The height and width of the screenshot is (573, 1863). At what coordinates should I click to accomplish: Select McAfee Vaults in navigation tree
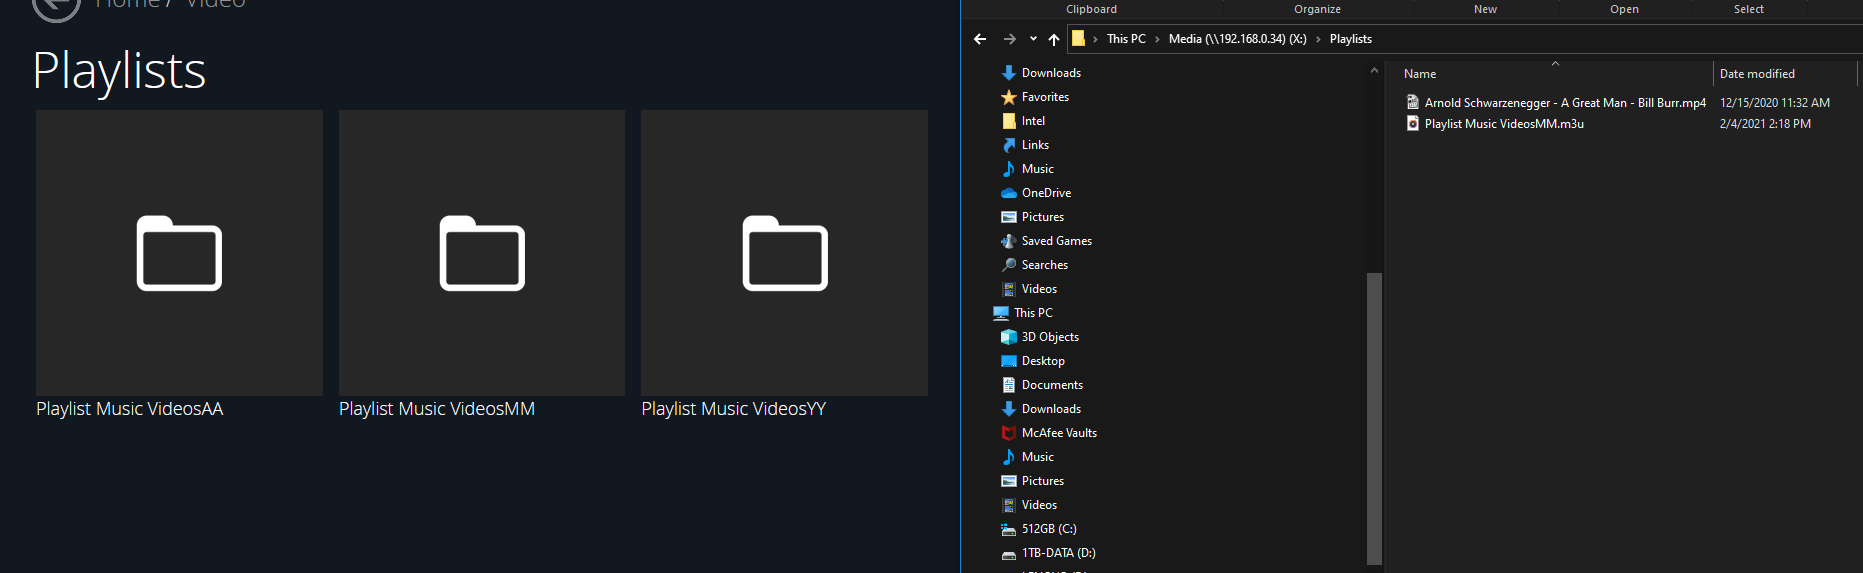[1059, 433]
